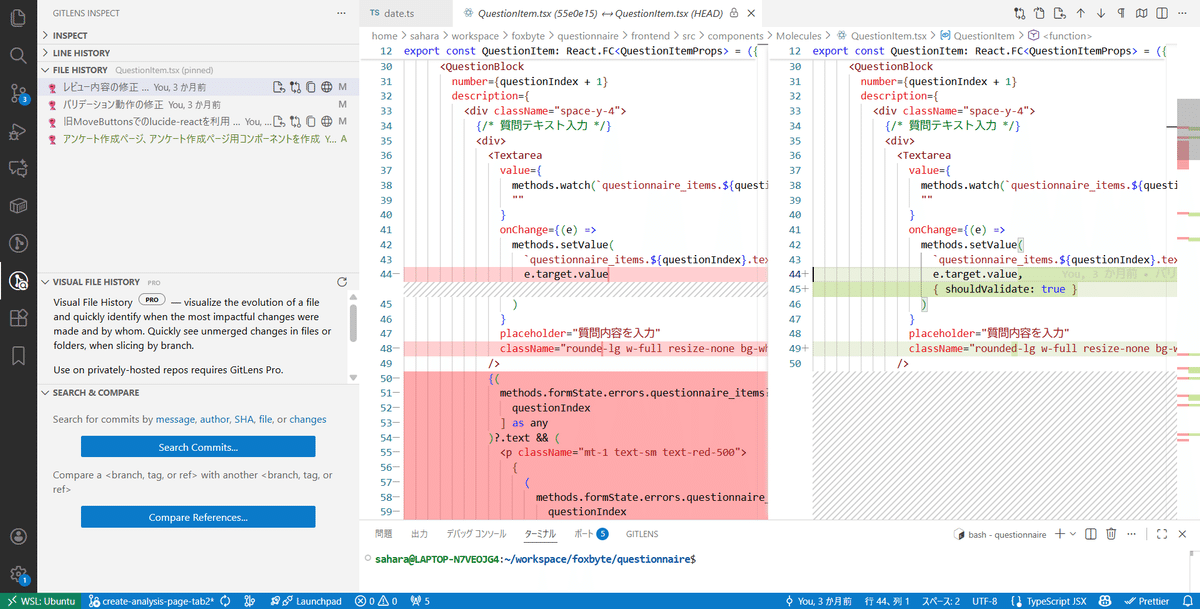1200x609 pixels.
Task: Split the editor using the split icon
Action: point(1162,12)
